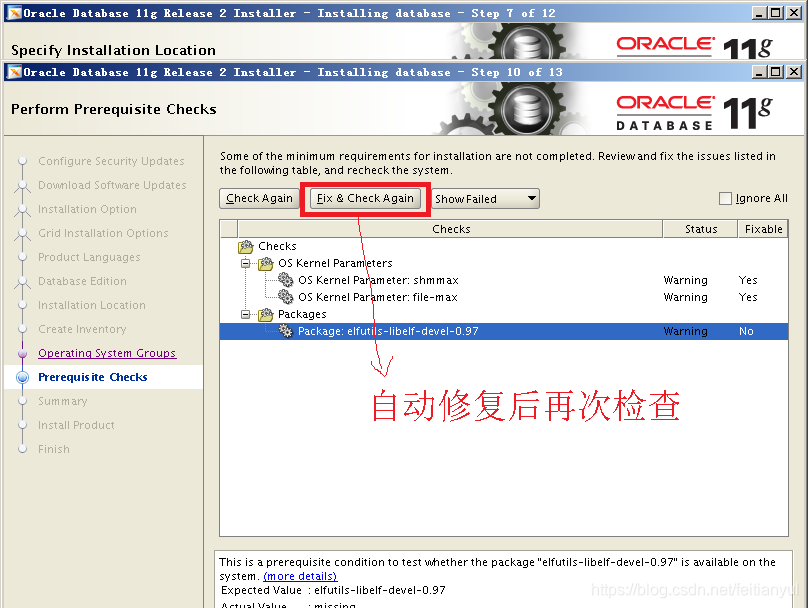Click Installation Option step

[x=88, y=209]
